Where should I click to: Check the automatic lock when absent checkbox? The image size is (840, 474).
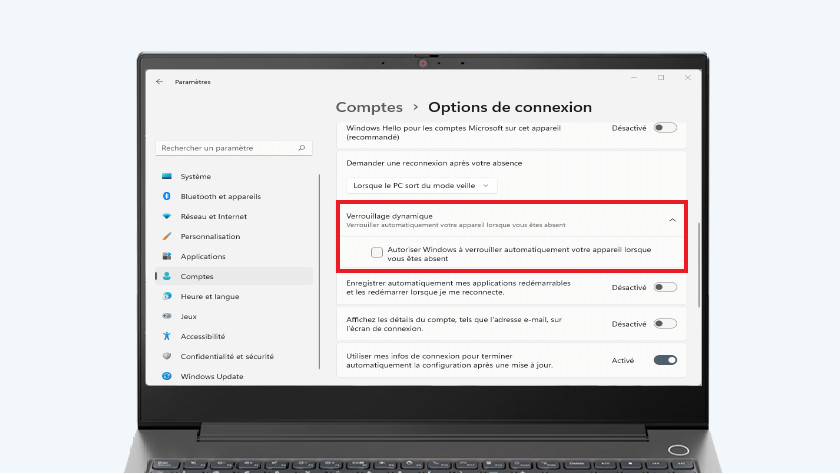tap(376, 253)
